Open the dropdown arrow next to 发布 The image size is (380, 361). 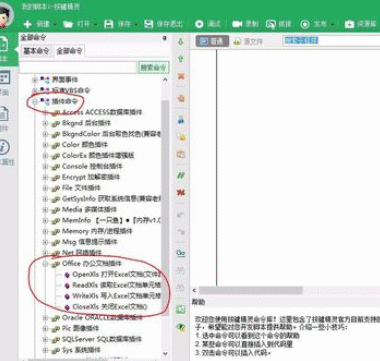333,24
